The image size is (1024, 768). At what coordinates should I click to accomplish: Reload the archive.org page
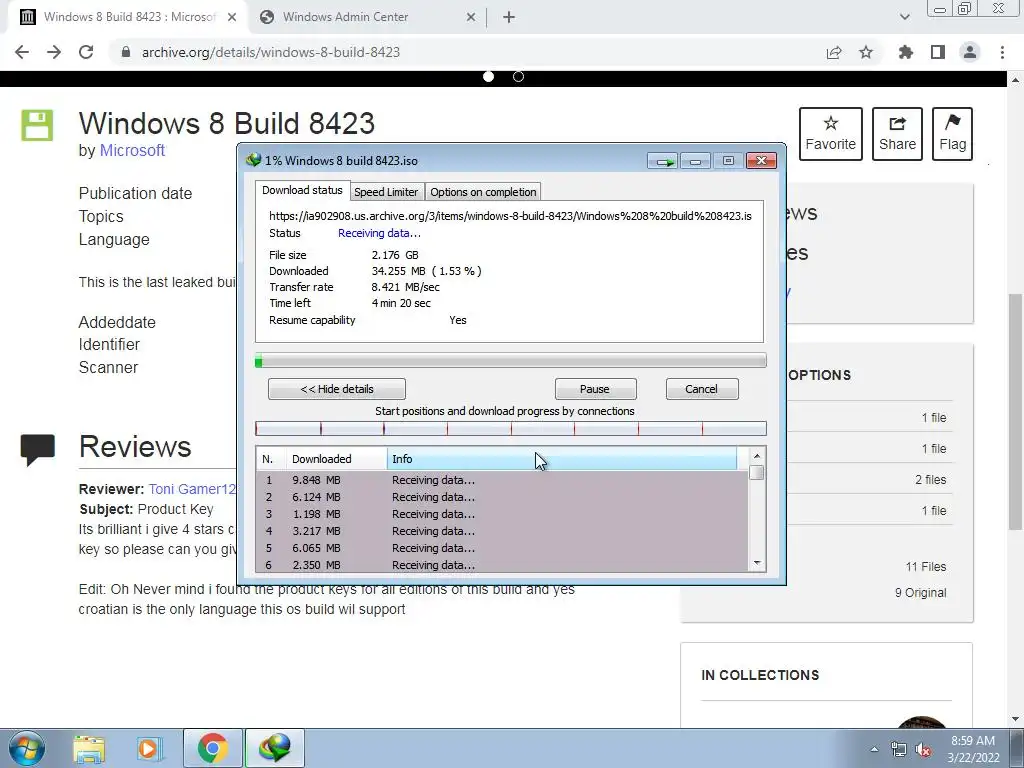tap(86, 52)
